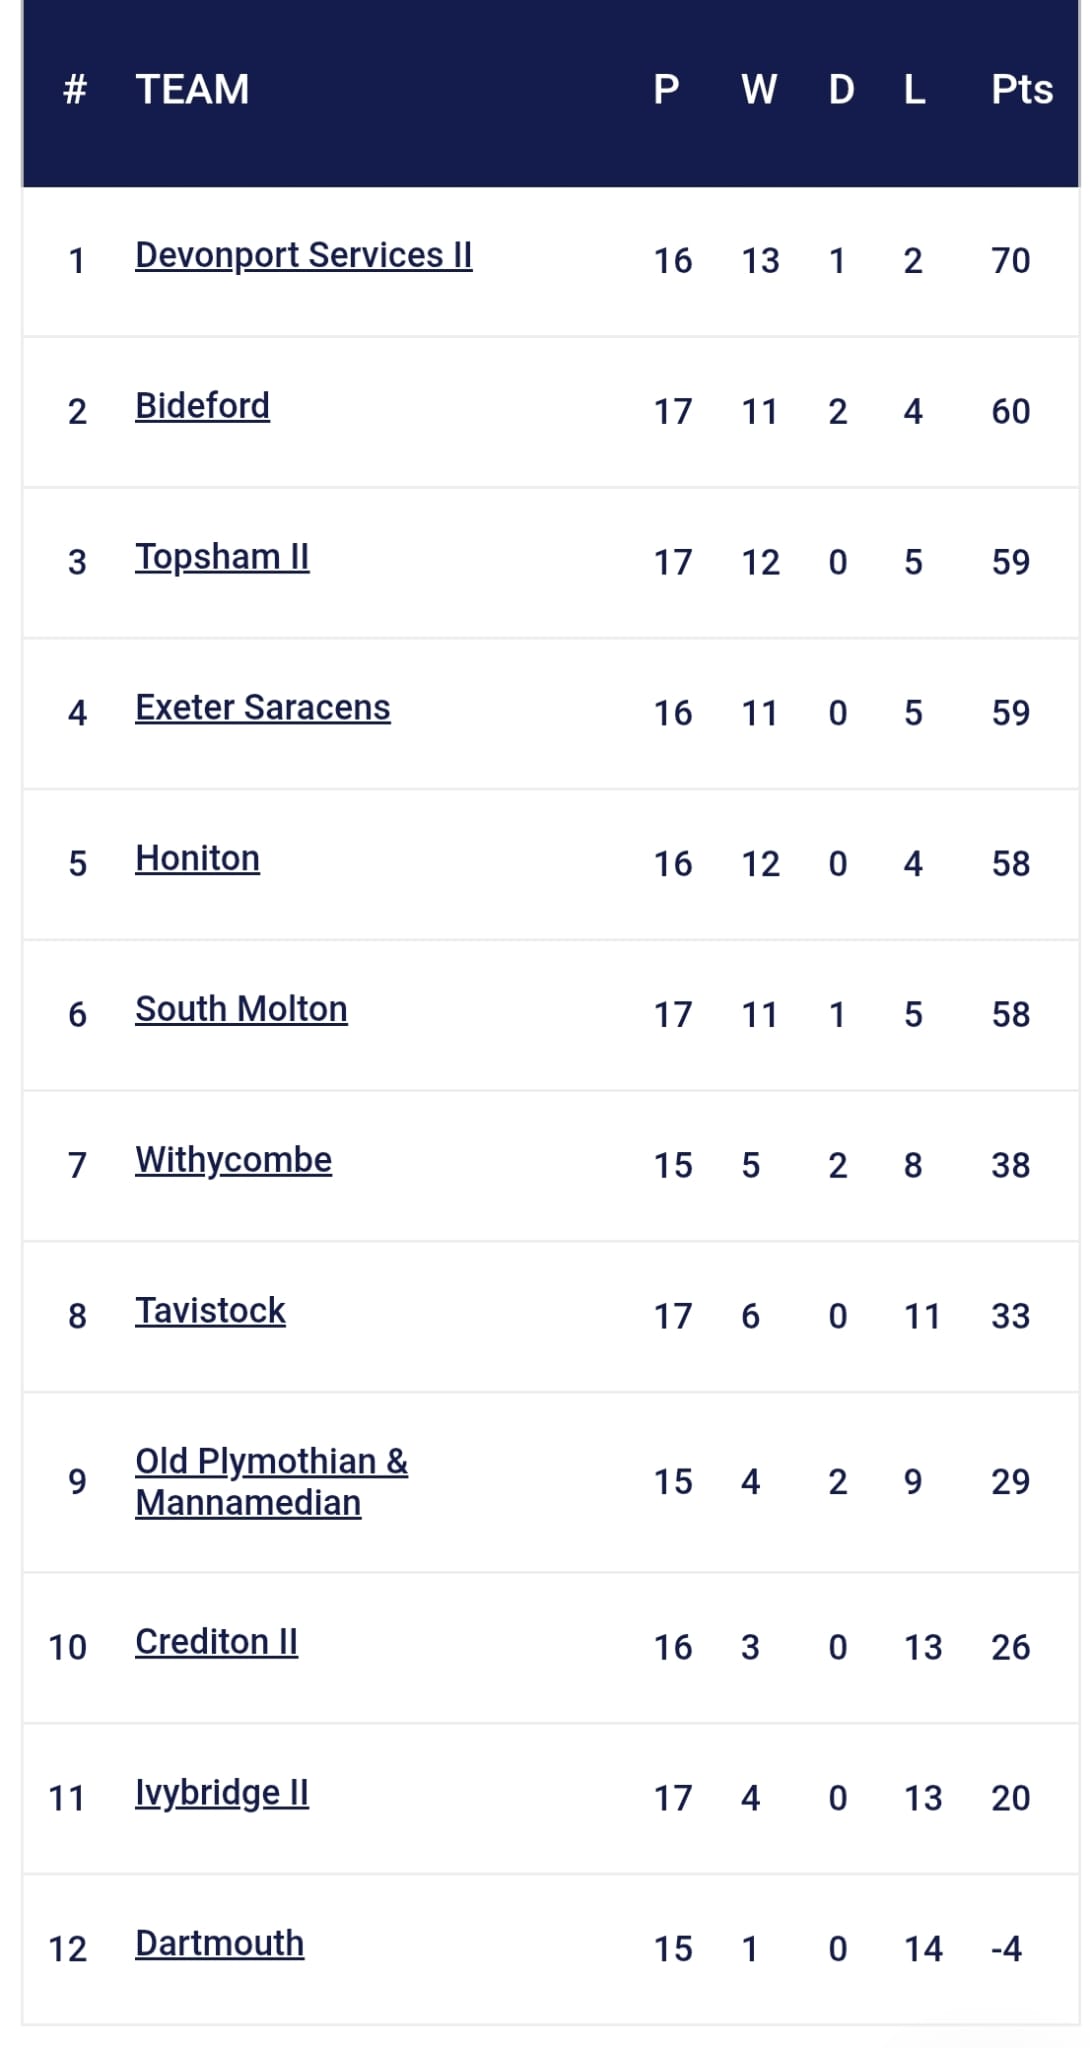Click the L (losses) column header
Image resolution: width=1090 pixels, height=2048 pixels.
coord(914,90)
